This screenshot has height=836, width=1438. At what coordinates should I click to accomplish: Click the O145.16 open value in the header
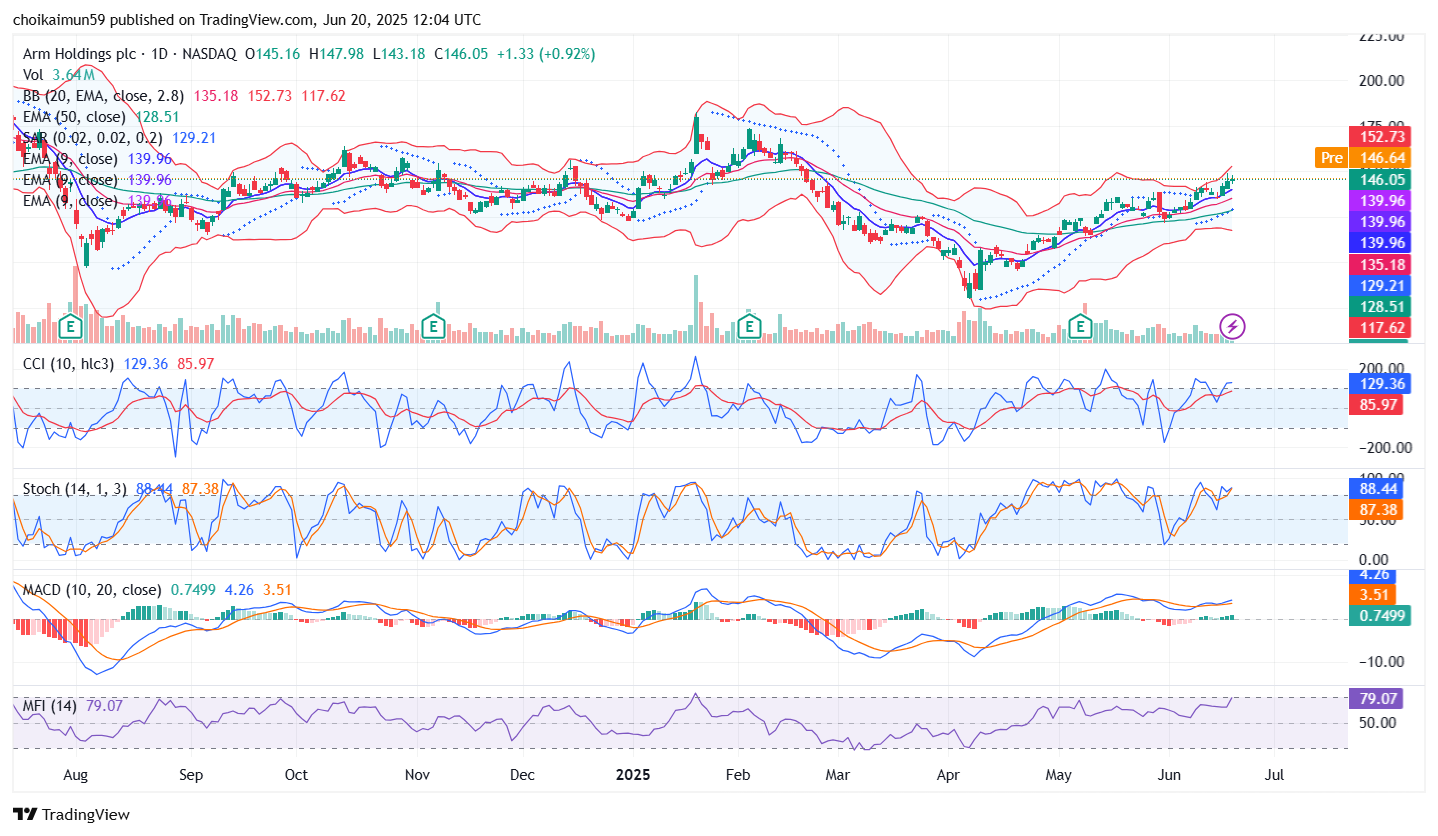pos(274,54)
